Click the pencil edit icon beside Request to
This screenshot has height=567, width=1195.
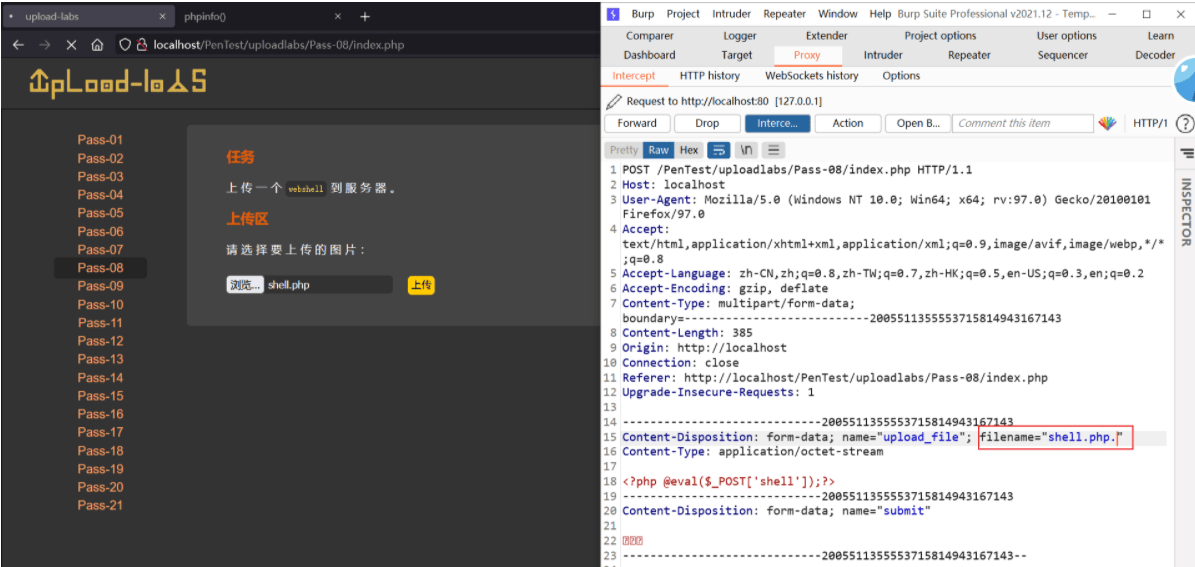point(614,101)
